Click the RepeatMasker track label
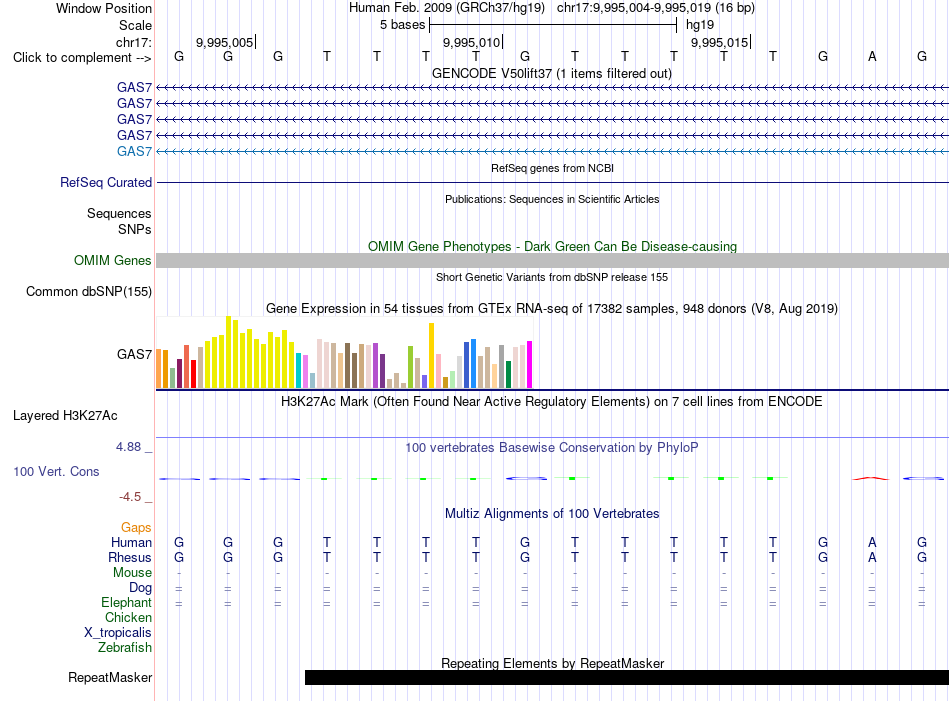 pos(110,677)
